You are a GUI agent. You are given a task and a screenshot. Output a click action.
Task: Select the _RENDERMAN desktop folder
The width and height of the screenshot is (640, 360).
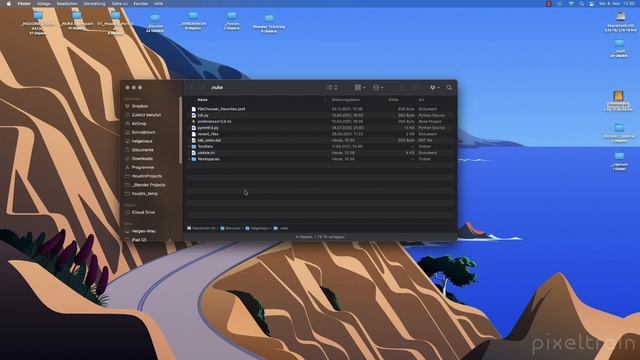(x=193, y=16)
